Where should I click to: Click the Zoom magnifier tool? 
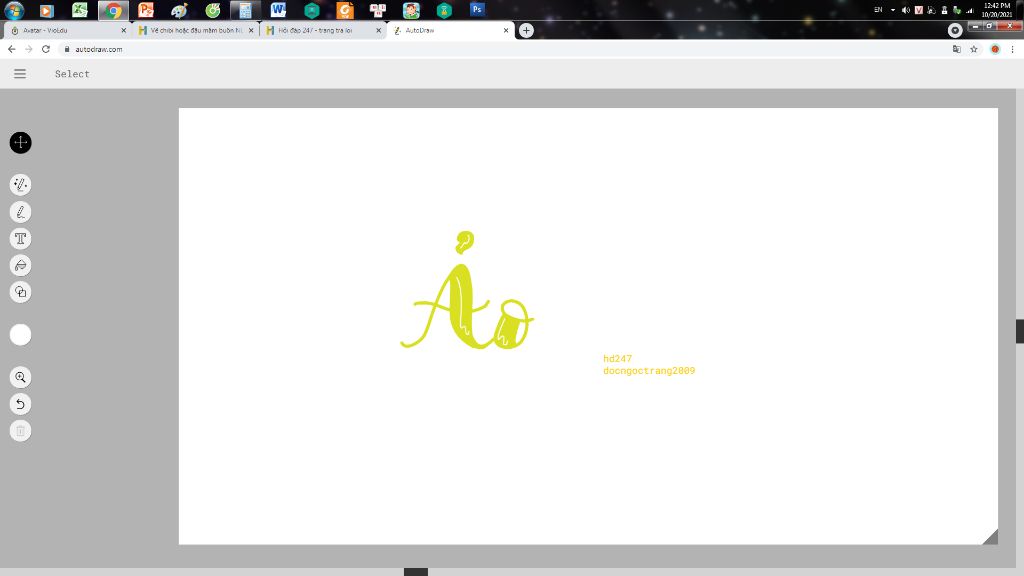pos(20,377)
